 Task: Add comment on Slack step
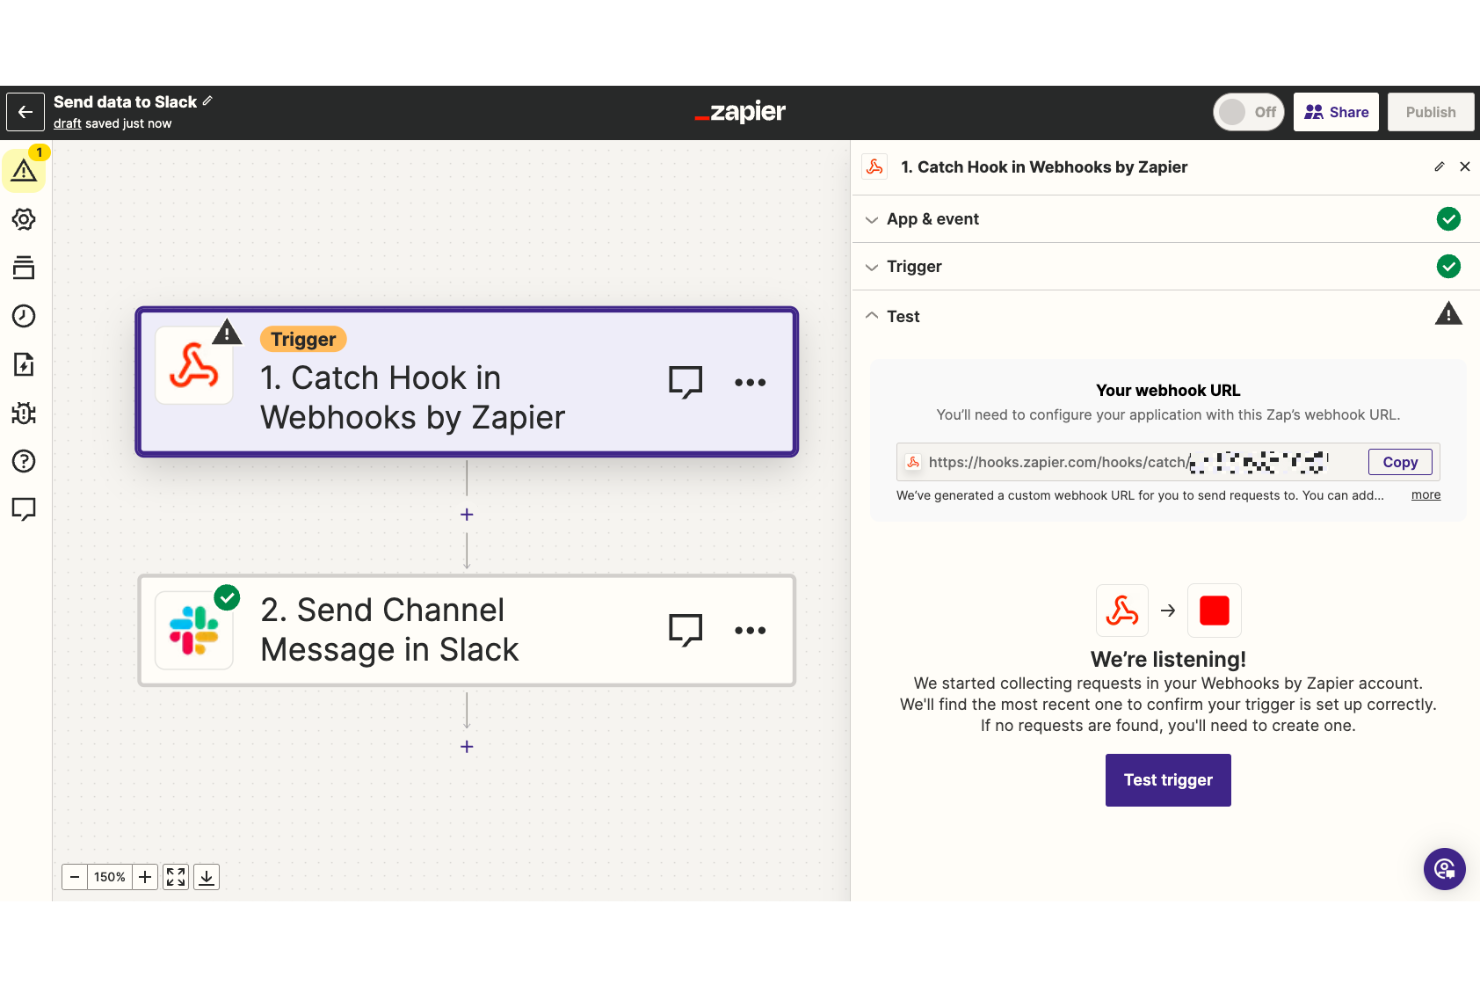tap(686, 630)
